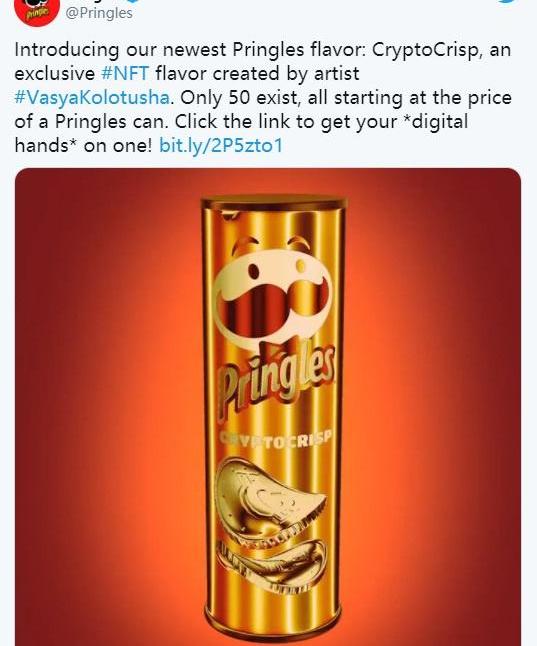Image resolution: width=537 pixels, height=646 pixels.
Task: Click the mascot's bow tie on the can
Action: point(278,350)
